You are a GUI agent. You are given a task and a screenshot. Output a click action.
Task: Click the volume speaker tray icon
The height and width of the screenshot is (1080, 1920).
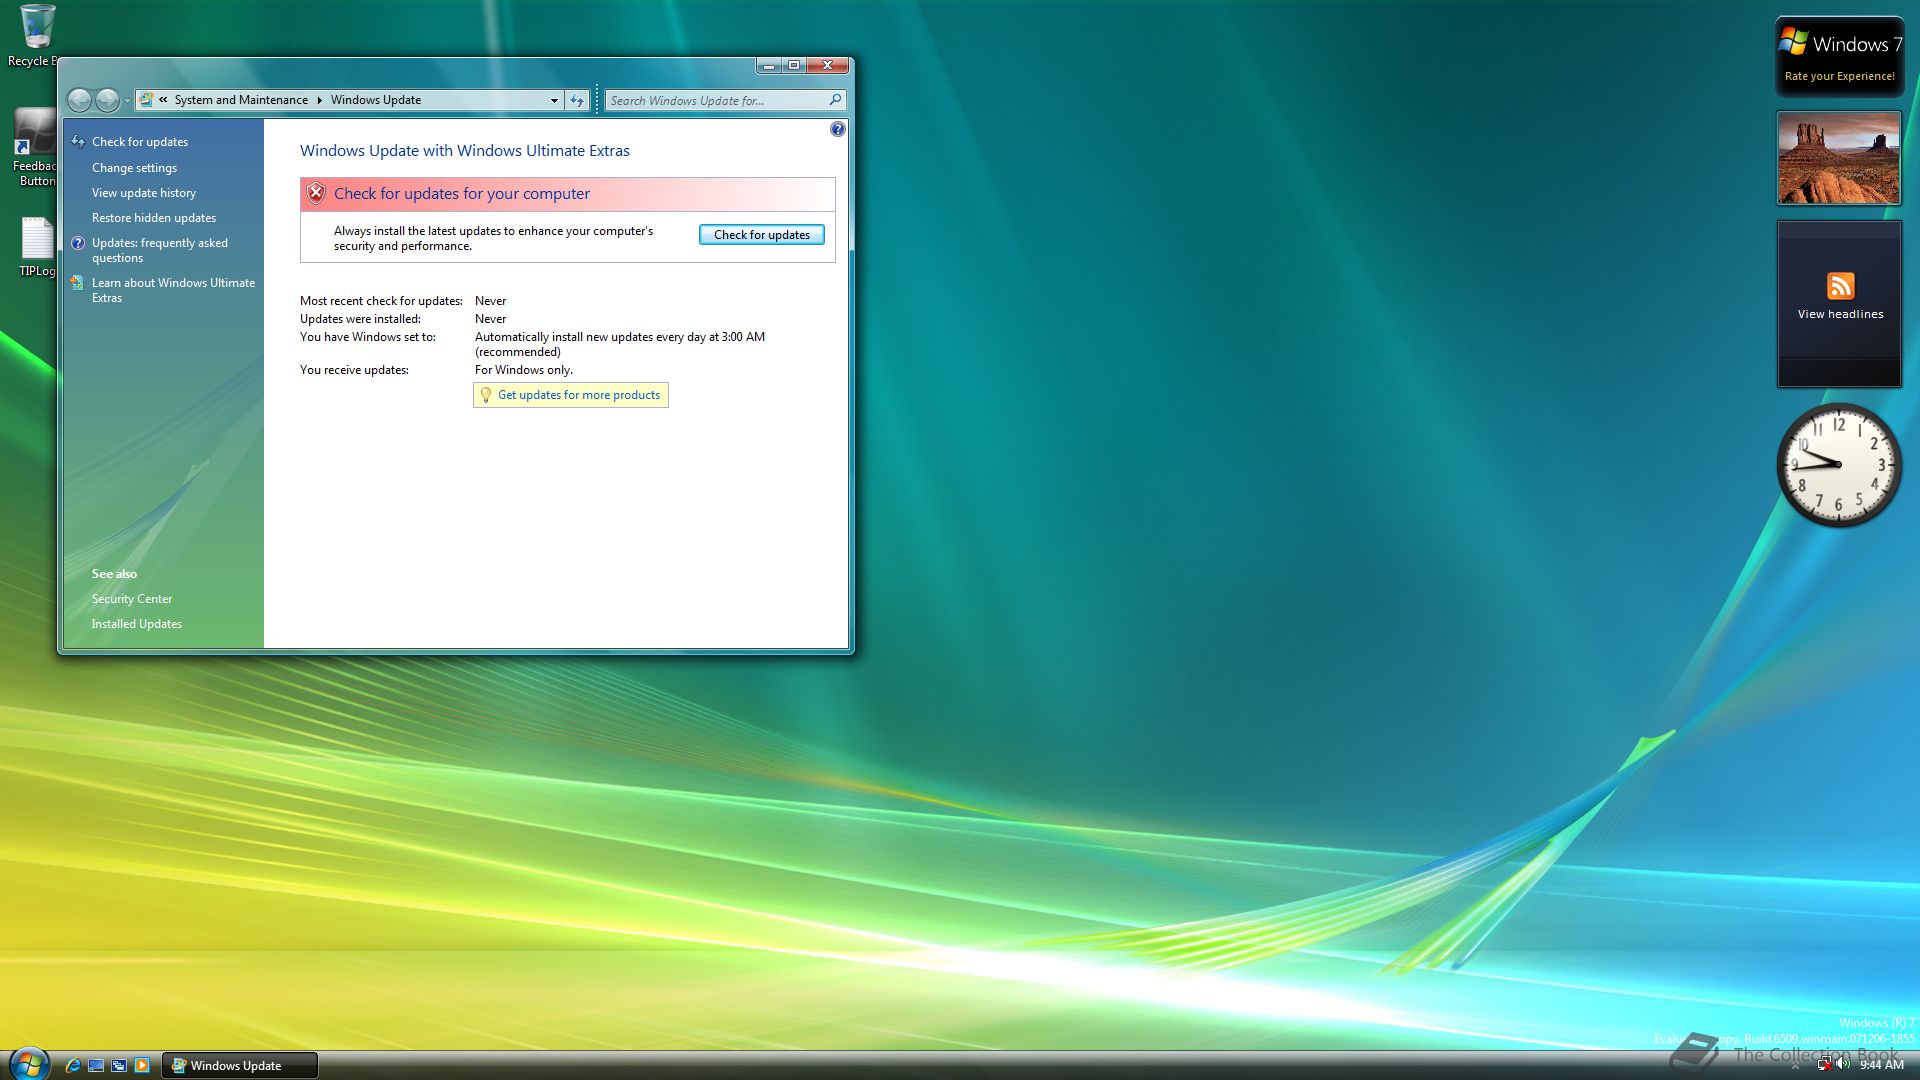click(x=1843, y=1065)
